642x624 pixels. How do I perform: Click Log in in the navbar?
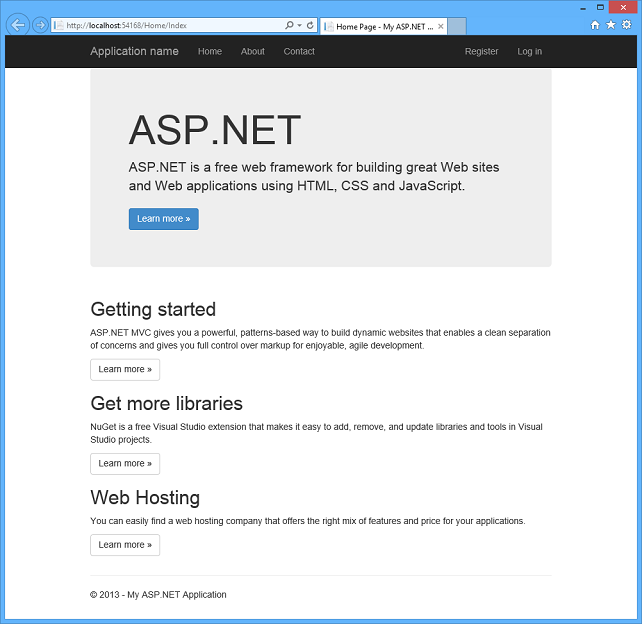coord(529,51)
